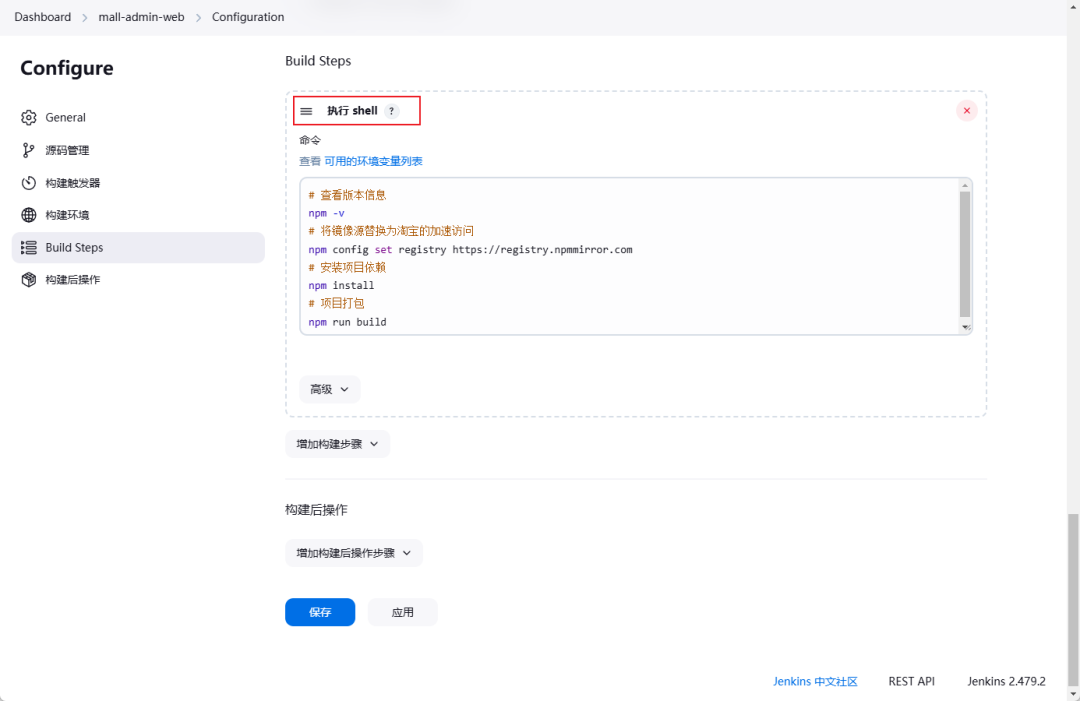
Task: Click the 命令 field label
Action: tap(310, 140)
